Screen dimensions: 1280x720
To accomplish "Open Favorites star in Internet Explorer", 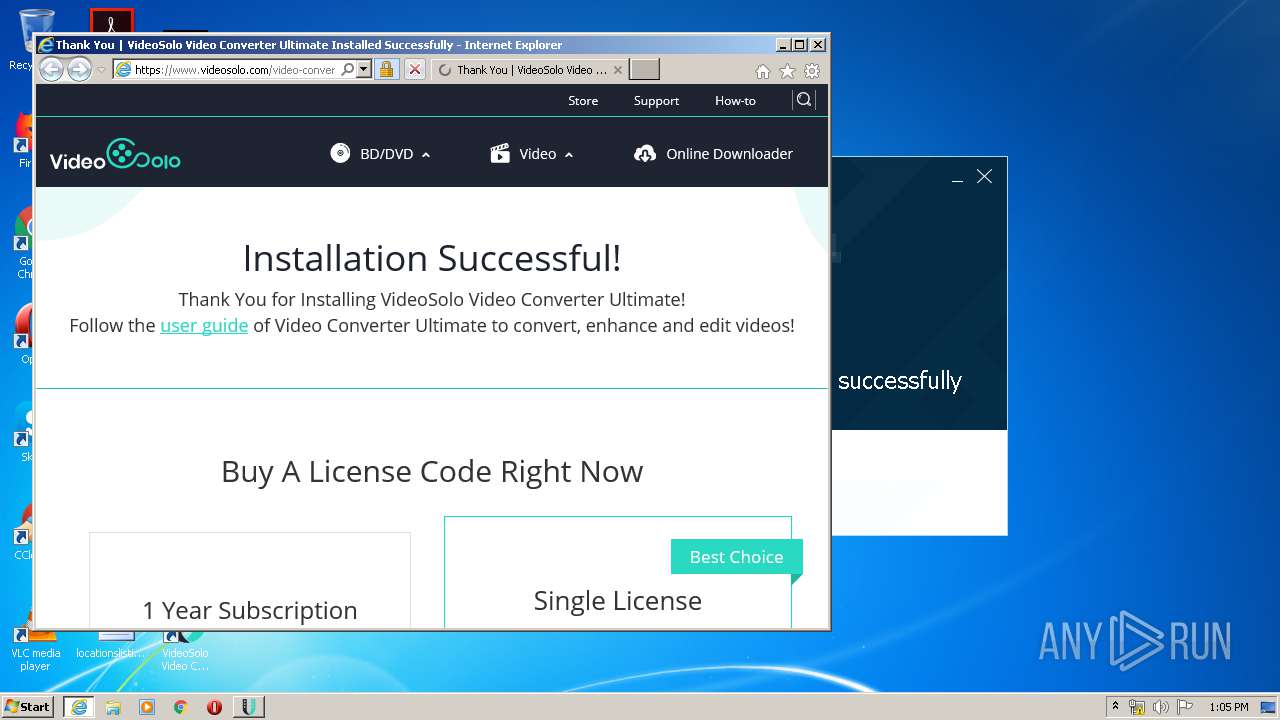I will [788, 71].
